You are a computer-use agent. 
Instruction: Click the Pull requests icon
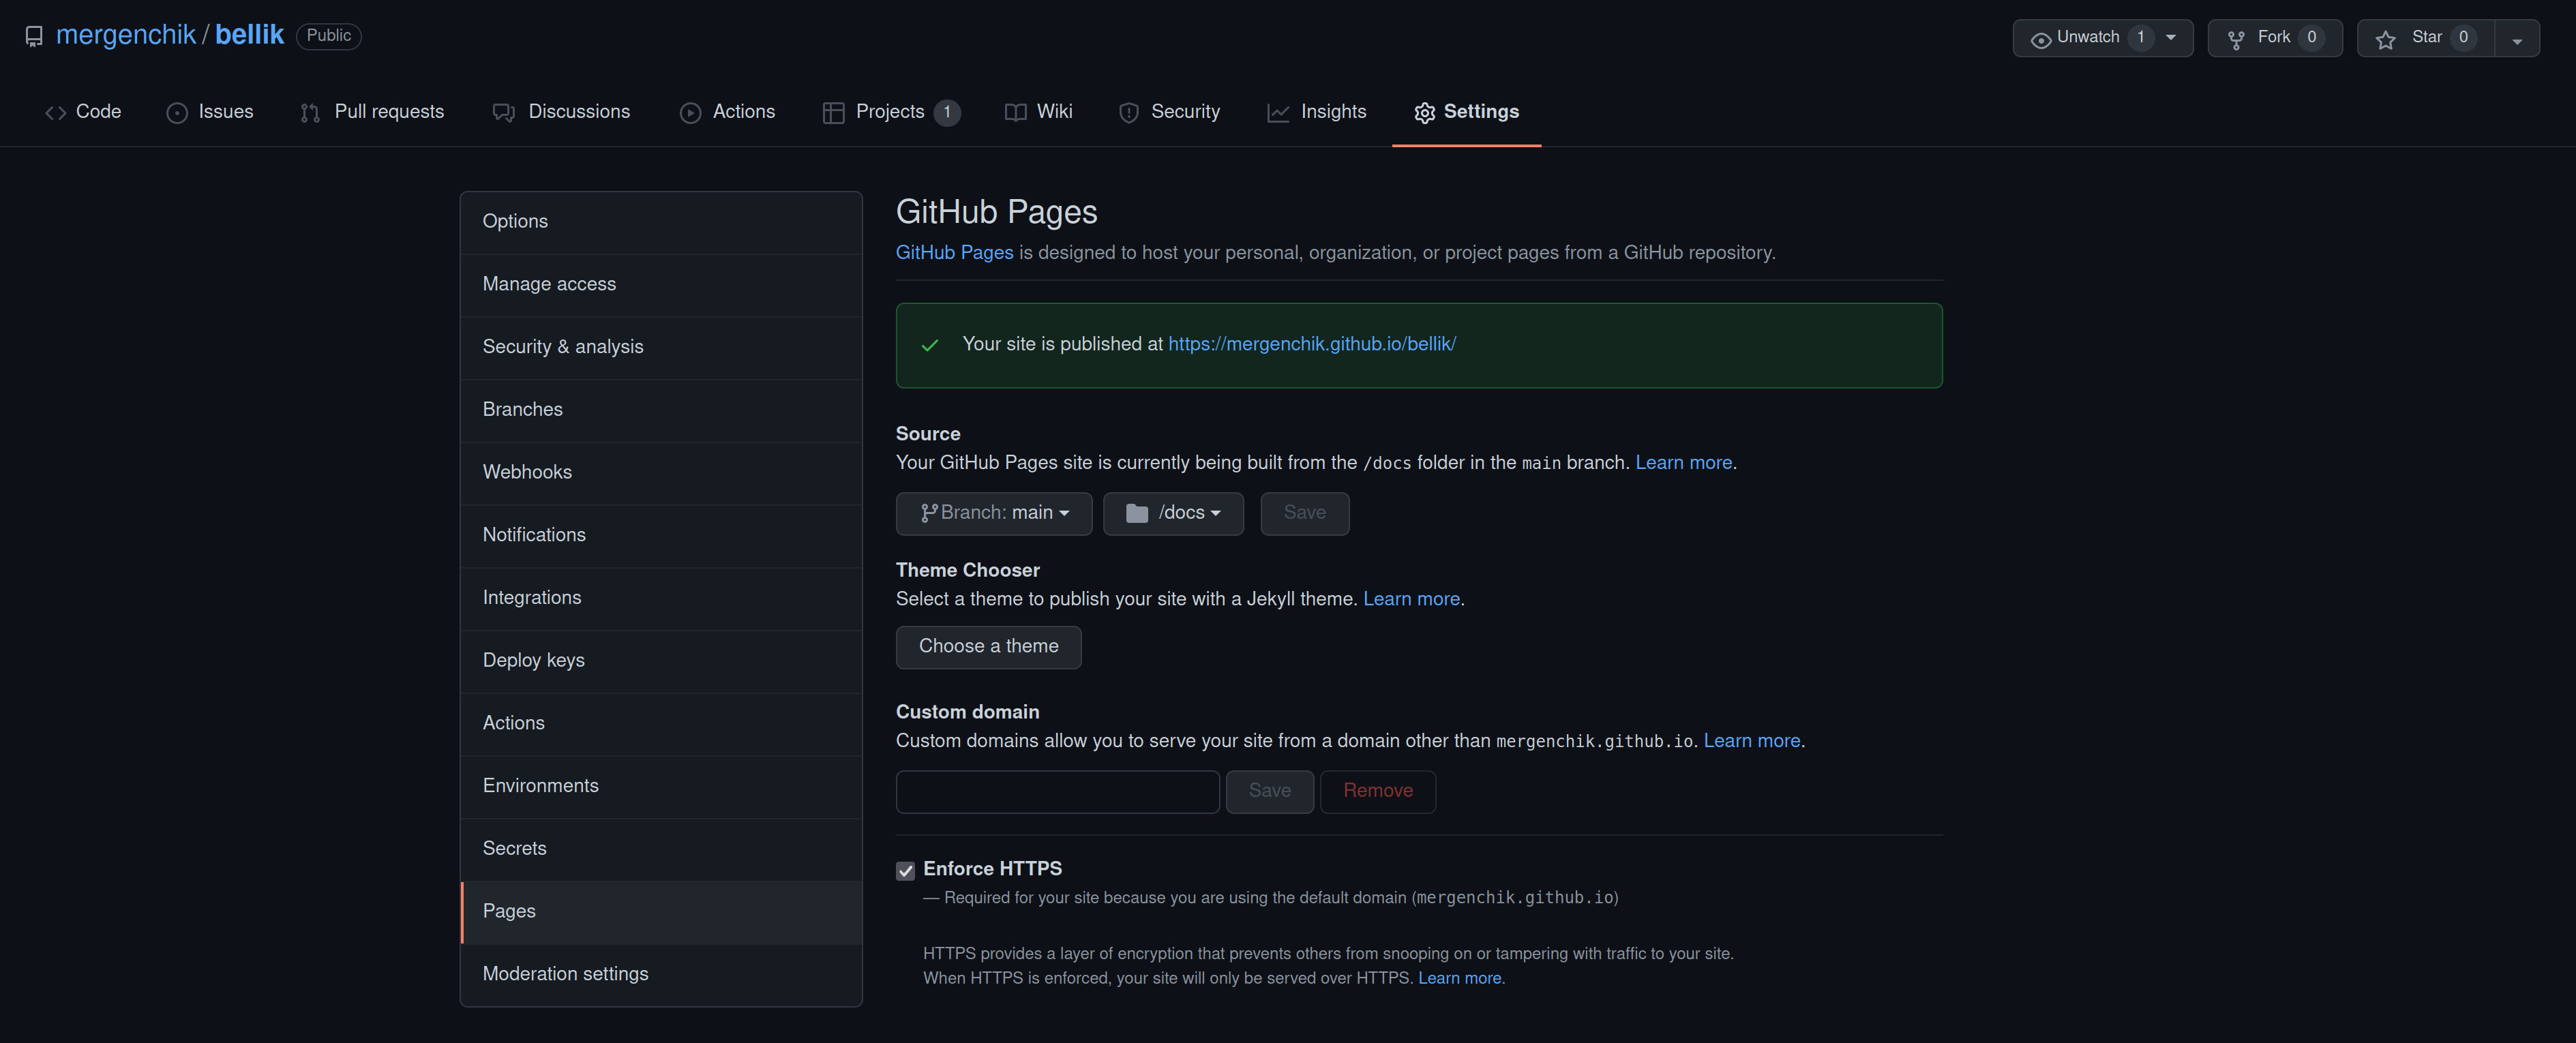[310, 113]
